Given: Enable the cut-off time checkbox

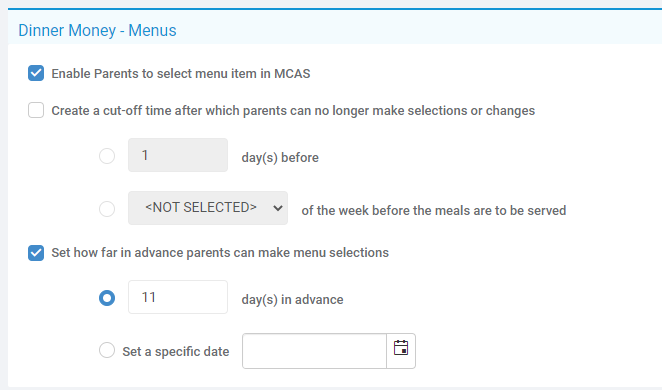Looking at the screenshot, I should 36,110.
